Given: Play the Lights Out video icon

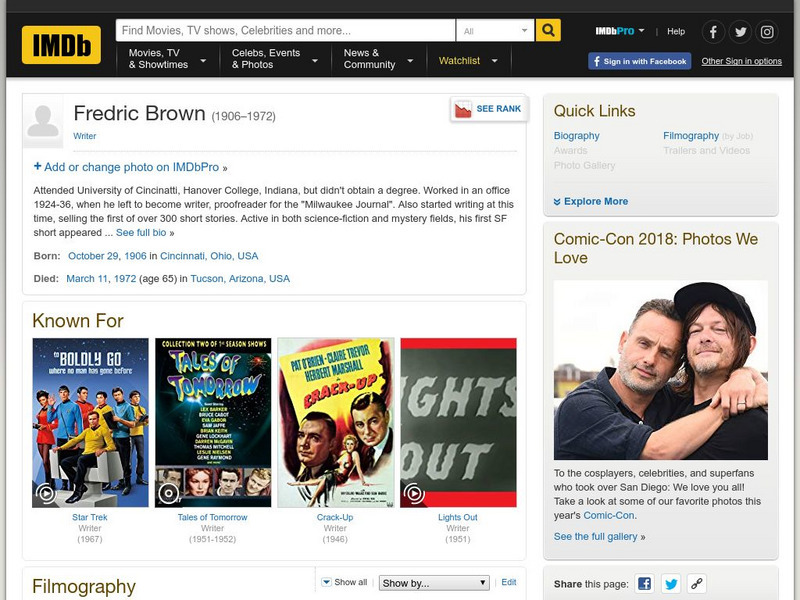Looking at the screenshot, I should [414, 493].
